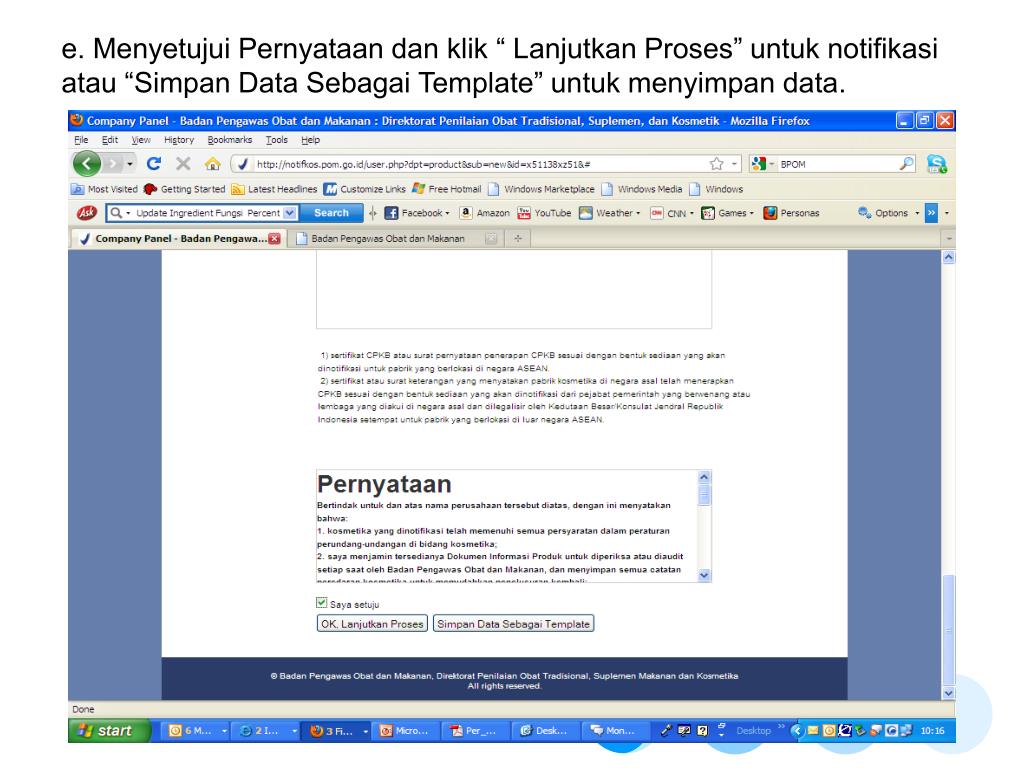Click the Pernyataan box scroll-down arrow

click(703, 575)
